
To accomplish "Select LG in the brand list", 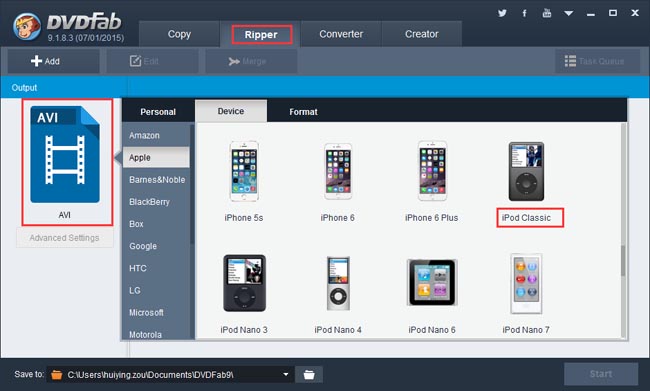I will pyautogui.click(x=156, y=290).
